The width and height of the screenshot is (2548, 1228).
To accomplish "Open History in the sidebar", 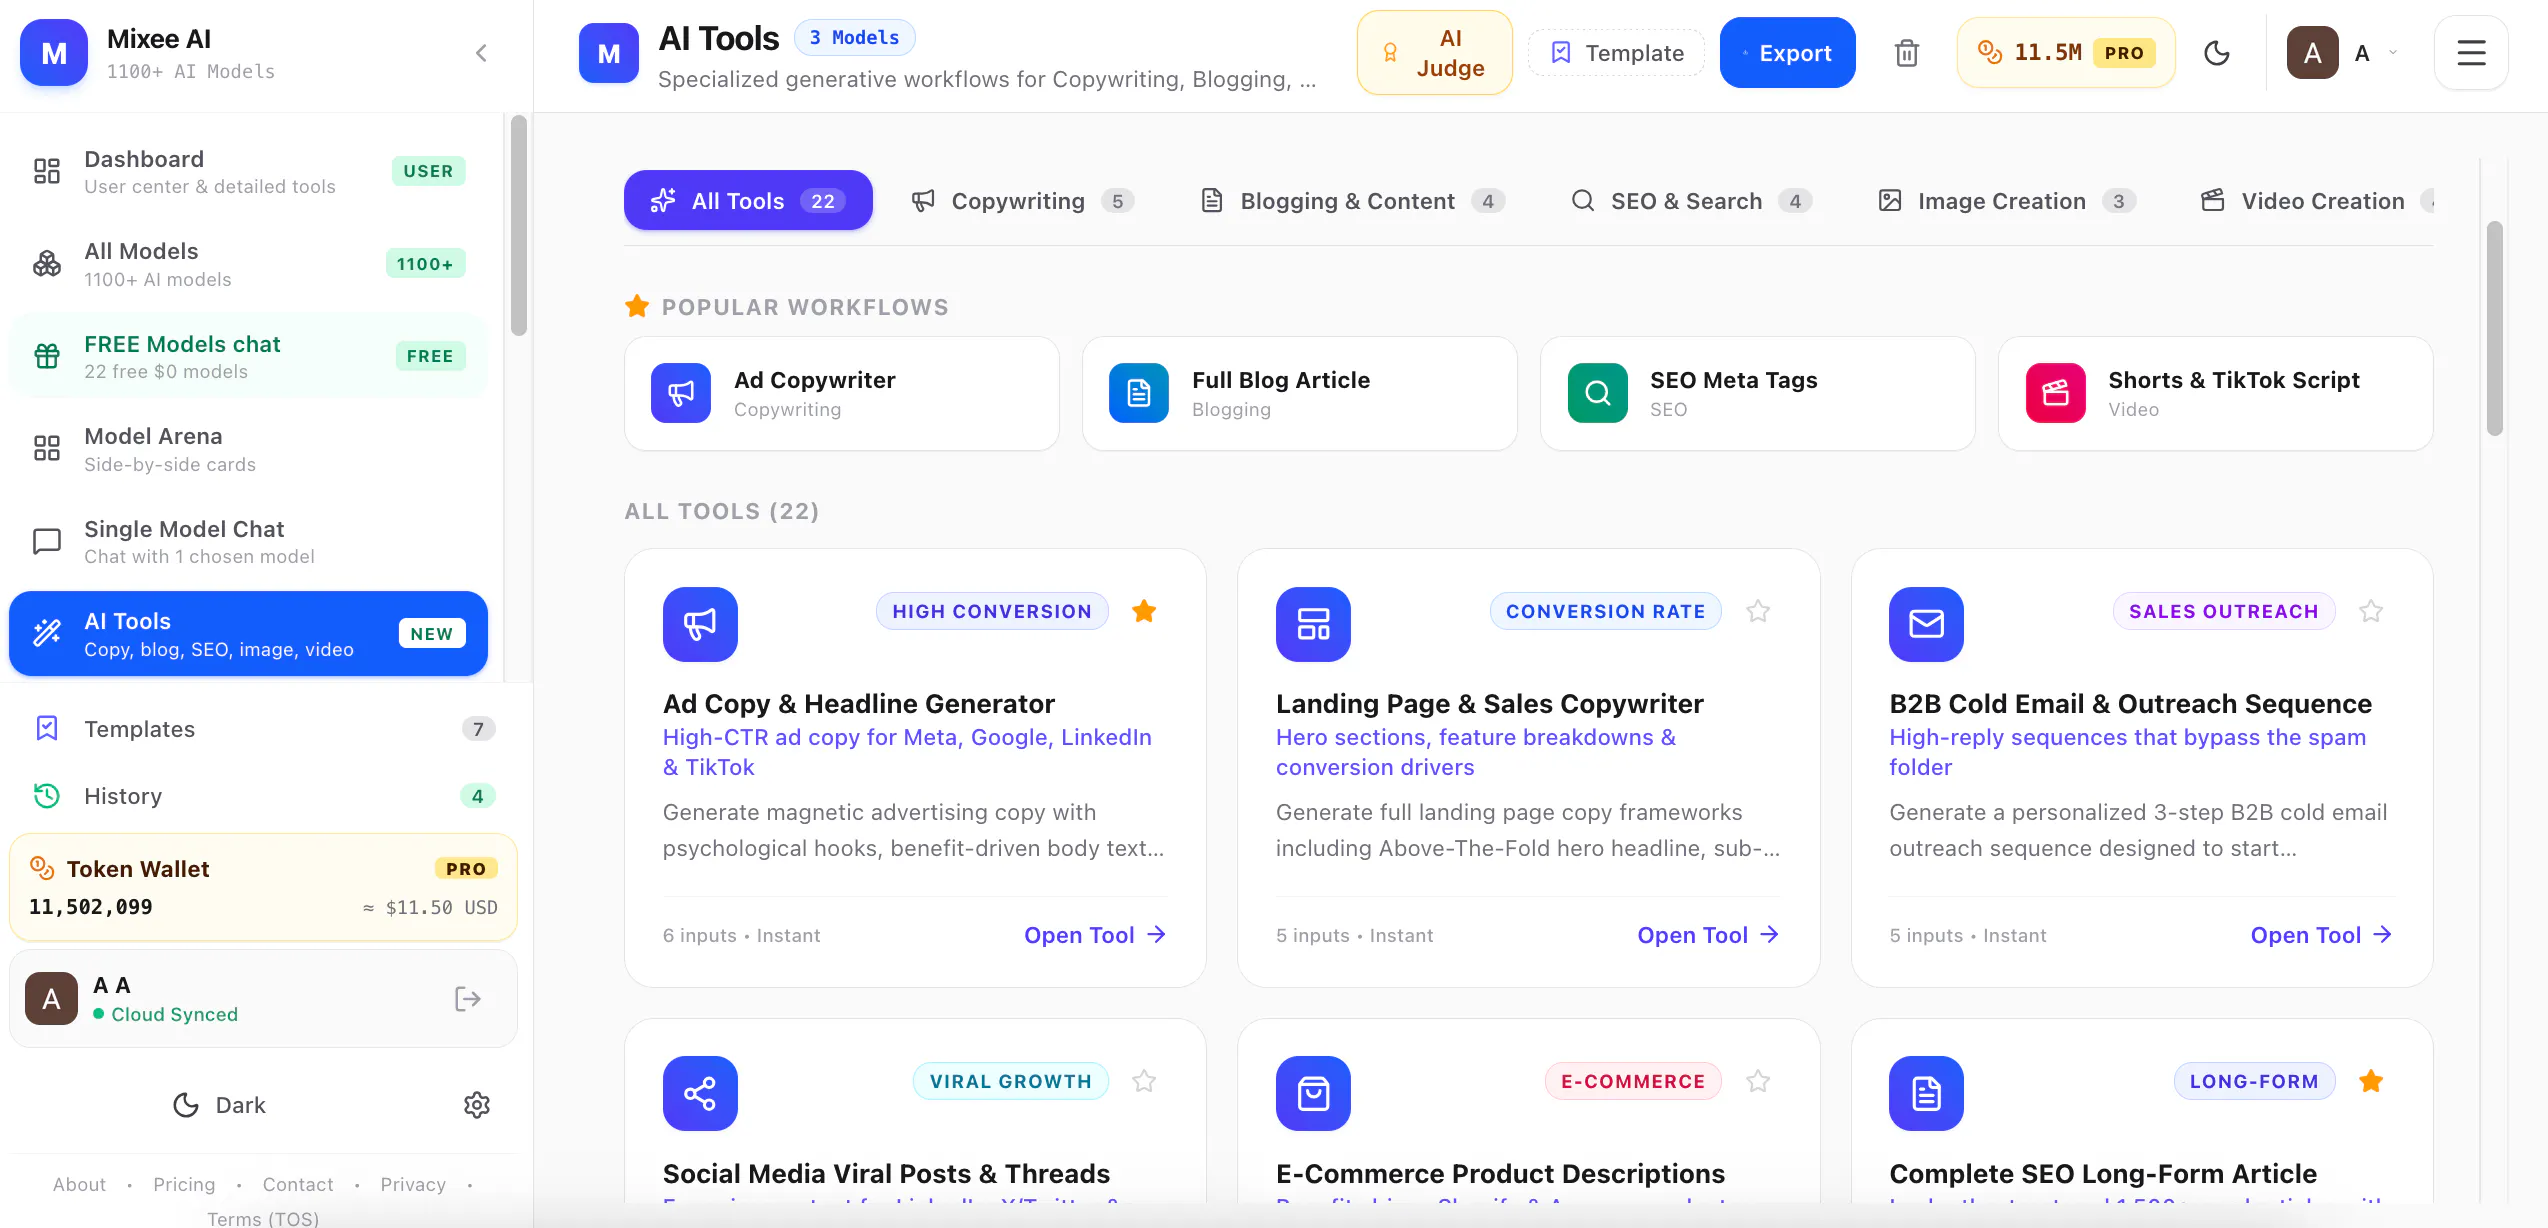I will pyautogui.click(x=263, y=796).
